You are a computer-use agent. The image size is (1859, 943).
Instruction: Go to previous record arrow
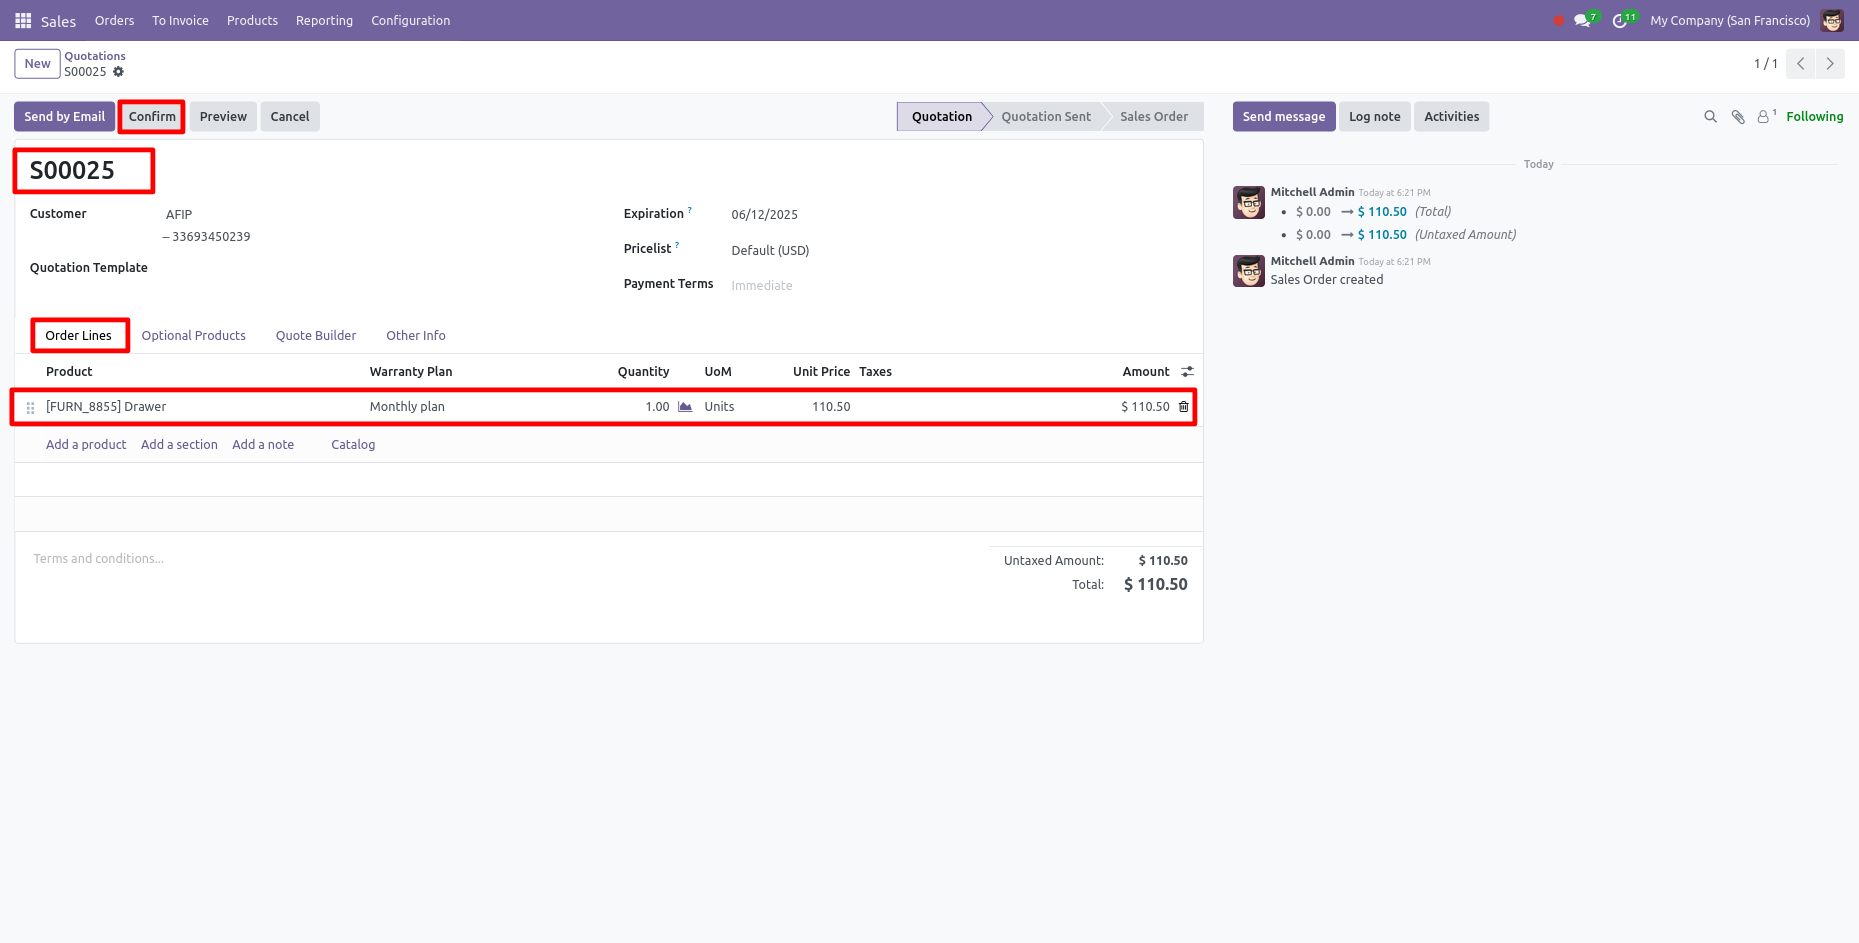click(1801, 63)
